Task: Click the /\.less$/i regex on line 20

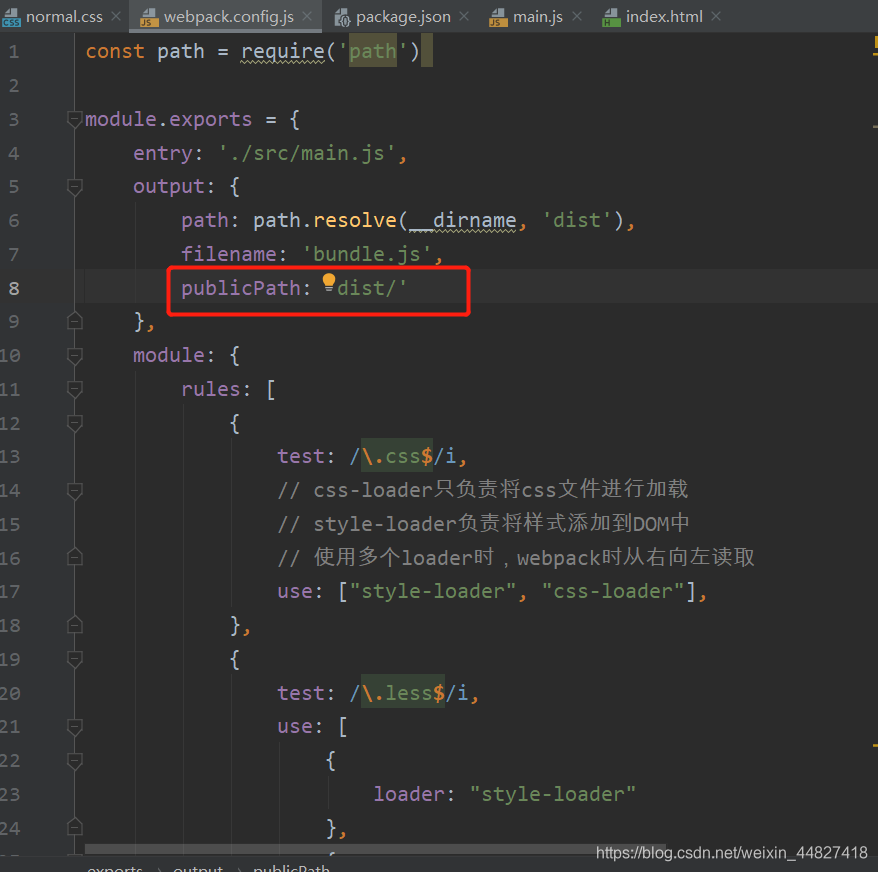Action: tap(409, 693)
